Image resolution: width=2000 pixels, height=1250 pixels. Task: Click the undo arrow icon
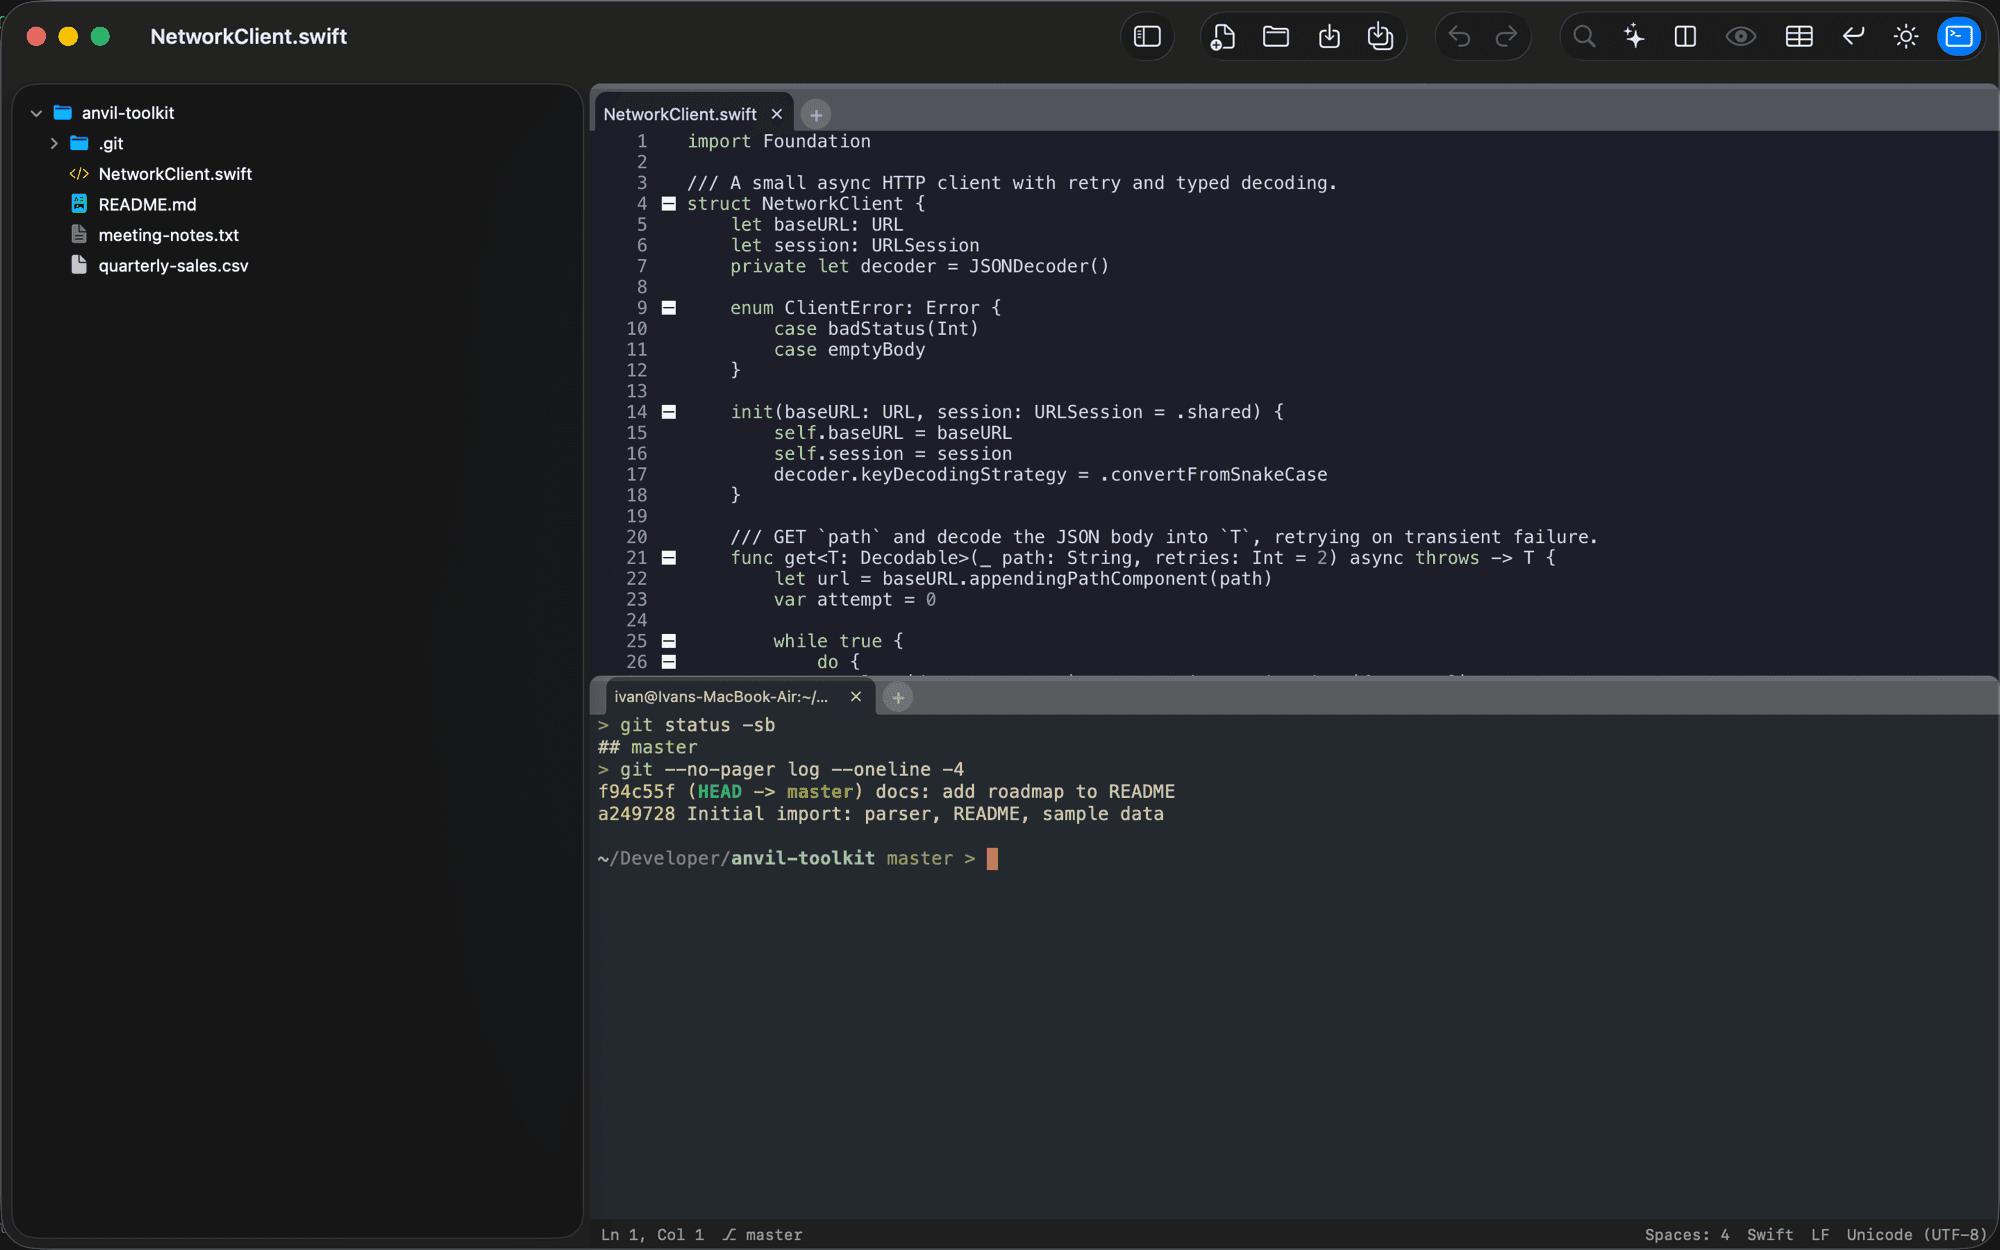(1459, 37)
